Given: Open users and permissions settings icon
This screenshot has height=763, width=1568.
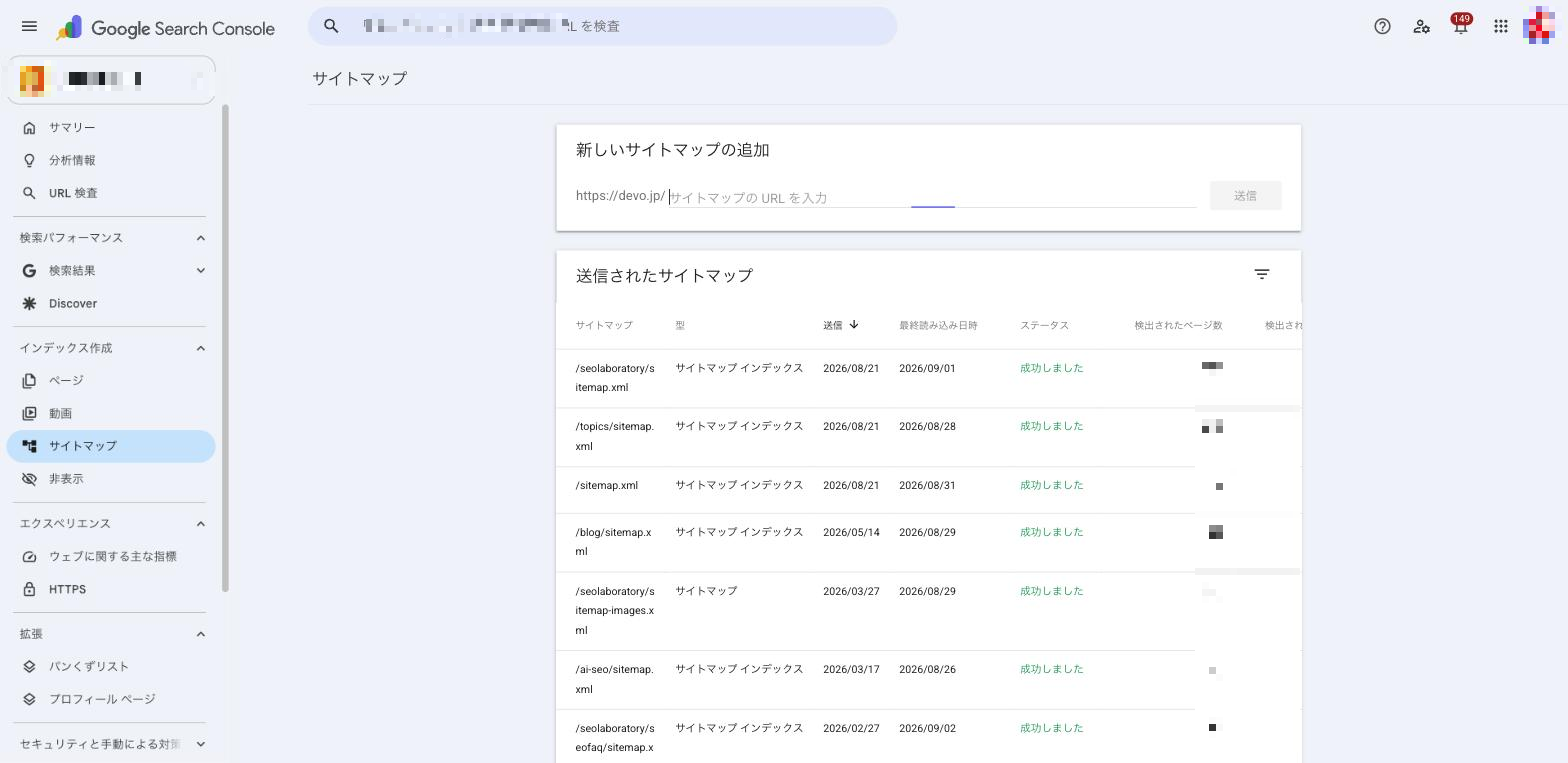Looking at the screenshot, I should [x=1421, y=27].
